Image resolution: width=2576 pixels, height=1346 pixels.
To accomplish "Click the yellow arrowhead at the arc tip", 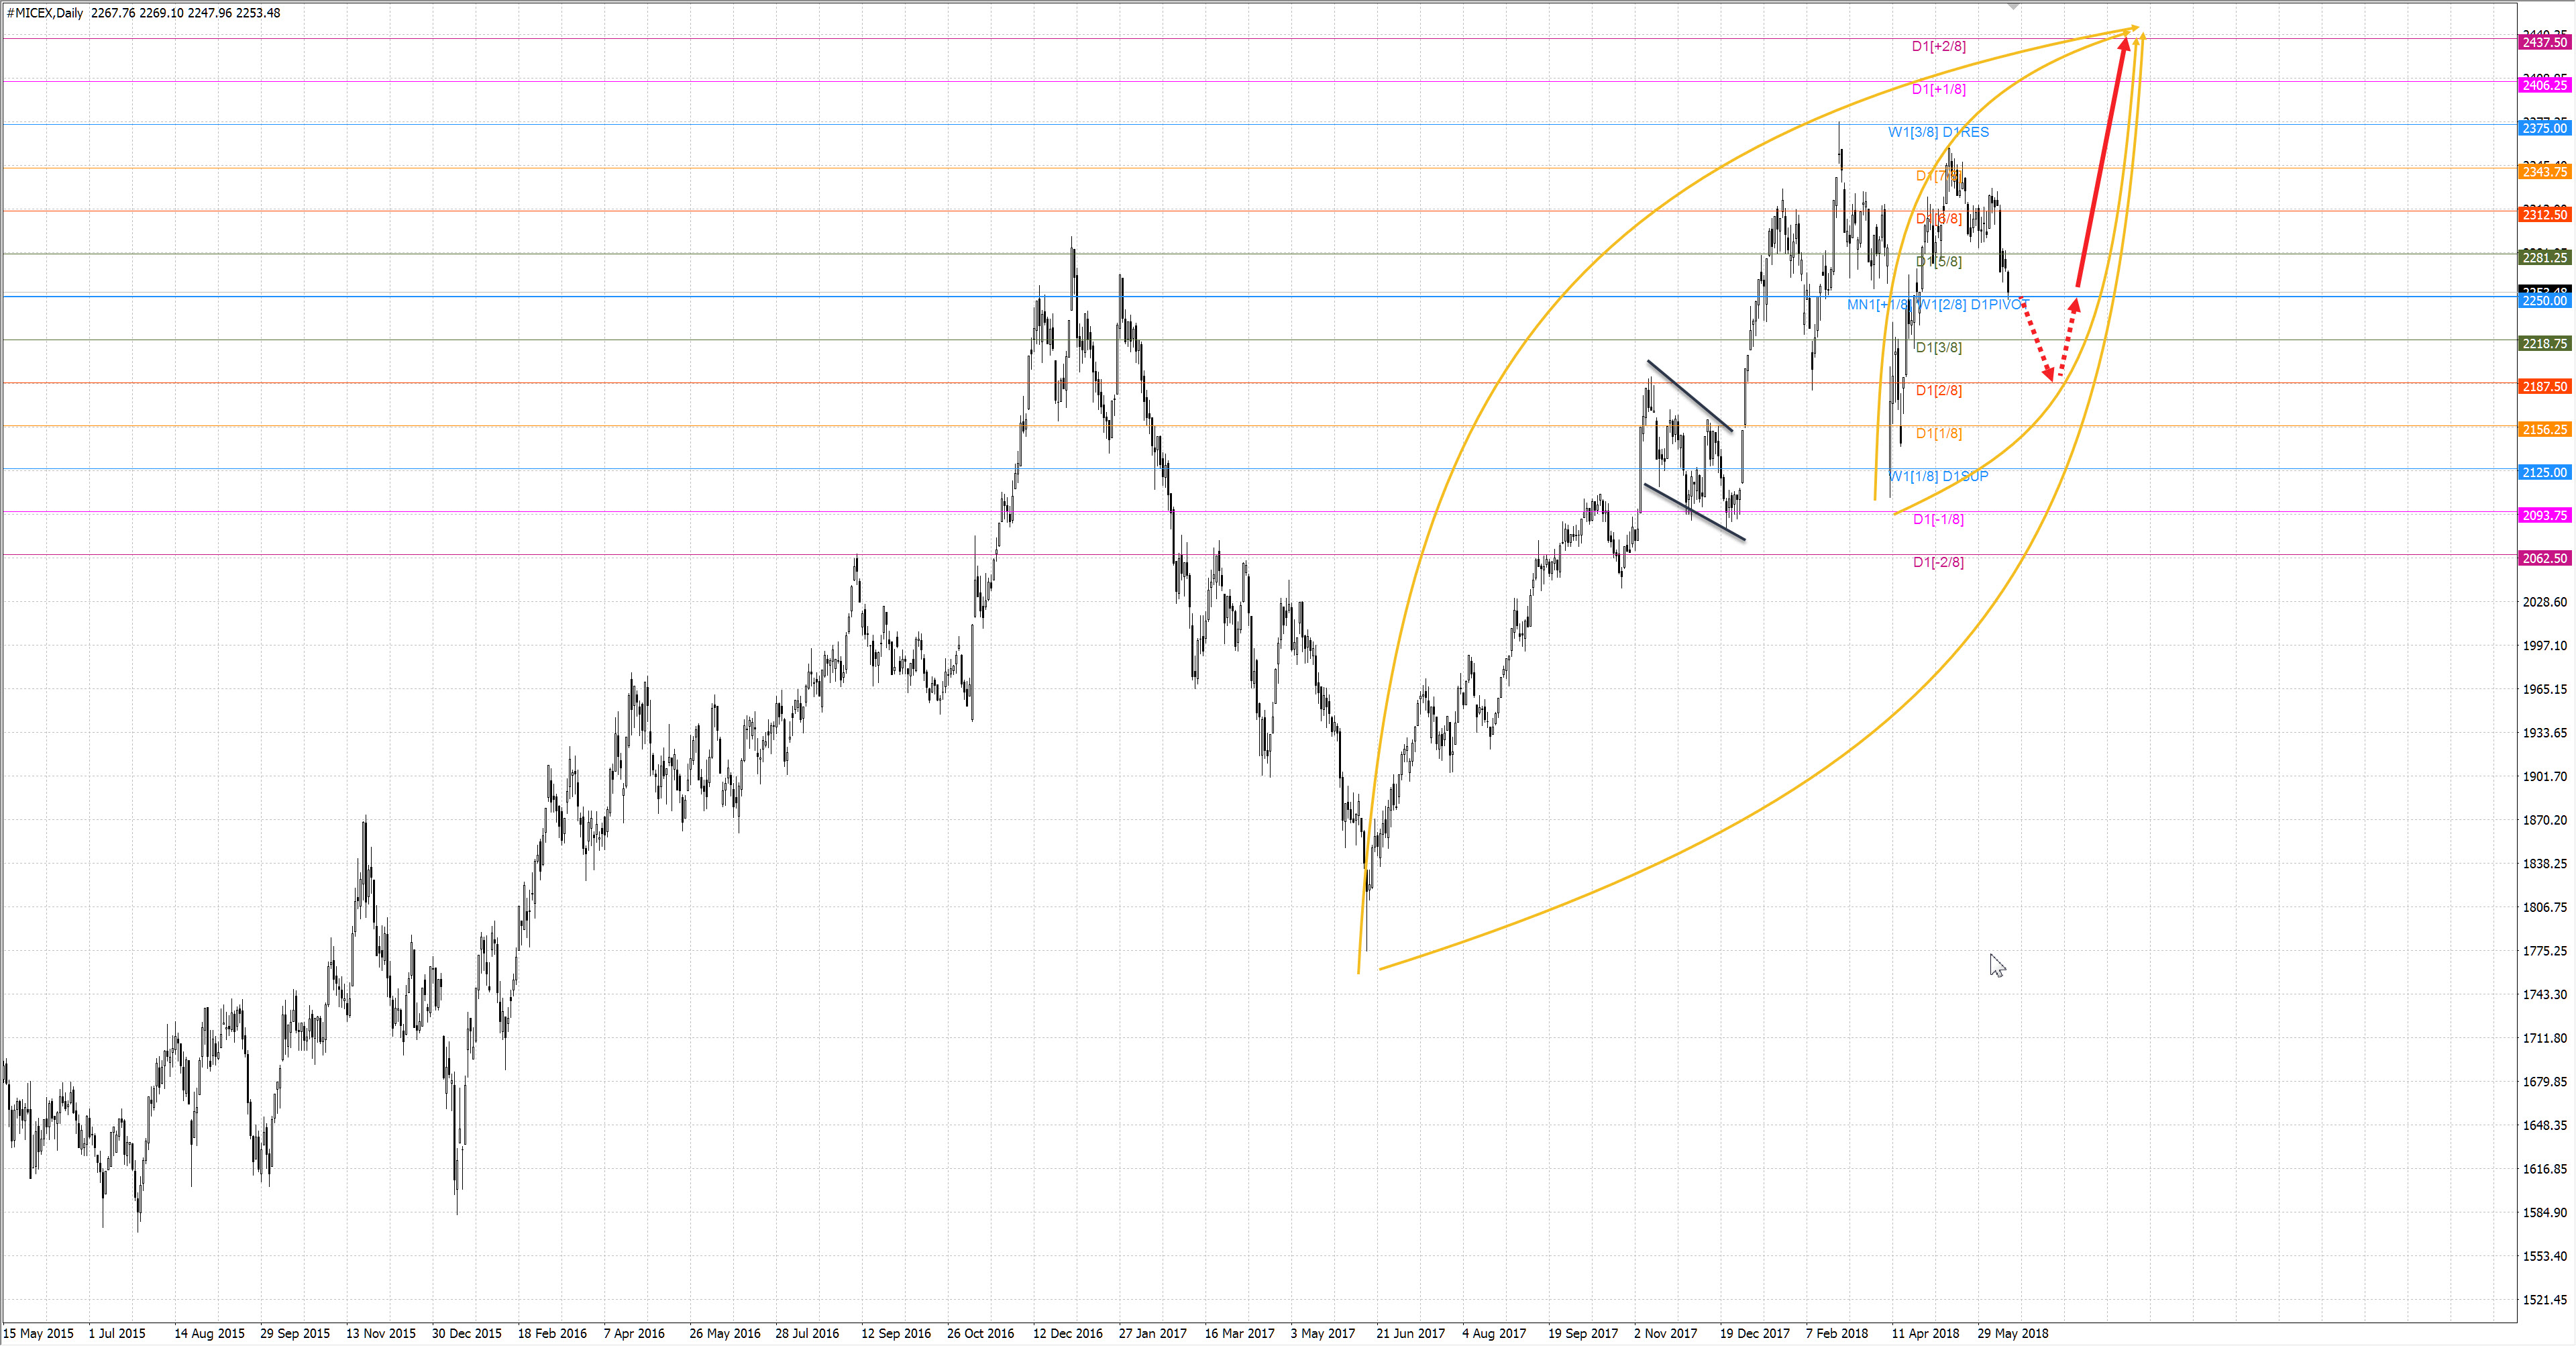I will (x=2132, y=29).
